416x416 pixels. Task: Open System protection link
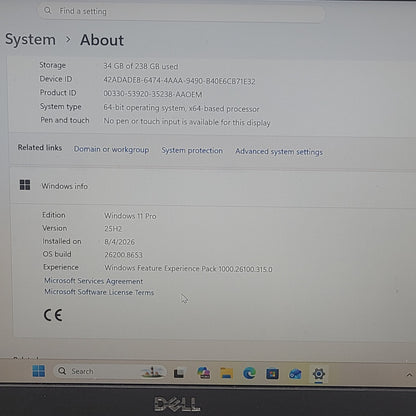pos(192,151)
